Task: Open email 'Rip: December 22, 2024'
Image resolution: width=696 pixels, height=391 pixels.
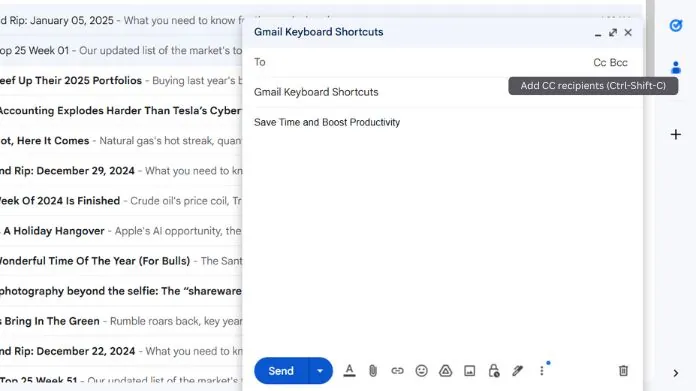Action: pyautogui.click(x=121, y=351)
